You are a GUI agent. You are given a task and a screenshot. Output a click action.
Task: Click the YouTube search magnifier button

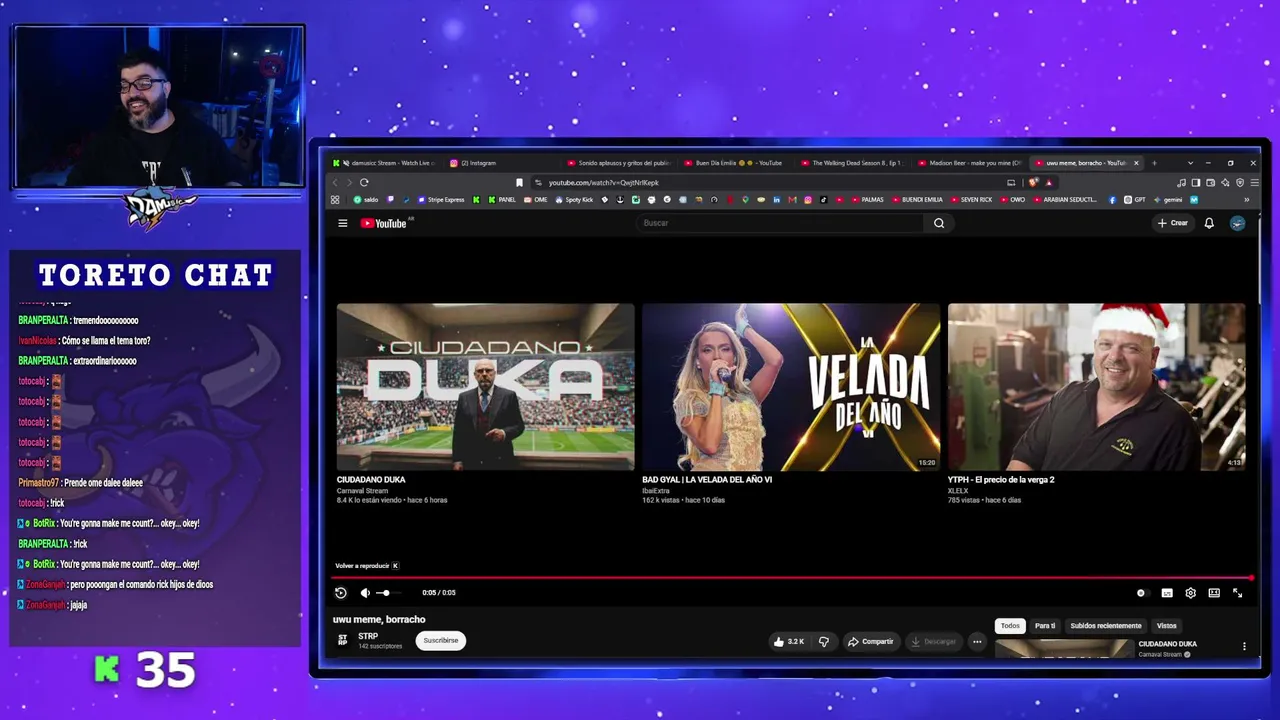[x=939, y=223]
